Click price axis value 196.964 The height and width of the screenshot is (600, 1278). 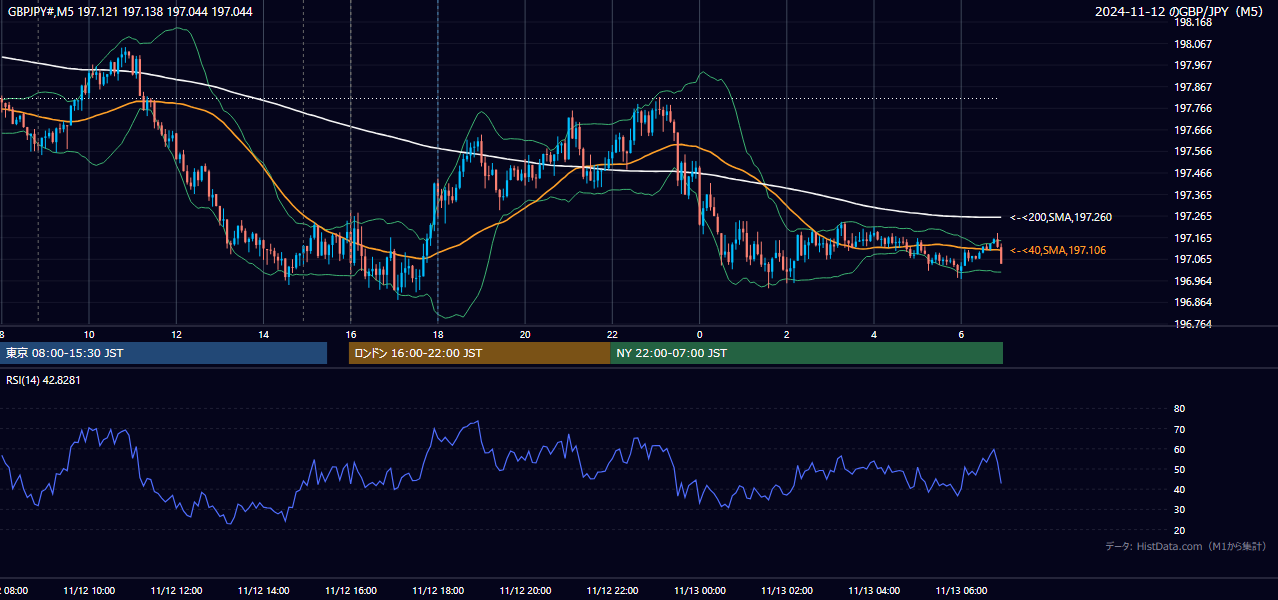(1193, 281)
